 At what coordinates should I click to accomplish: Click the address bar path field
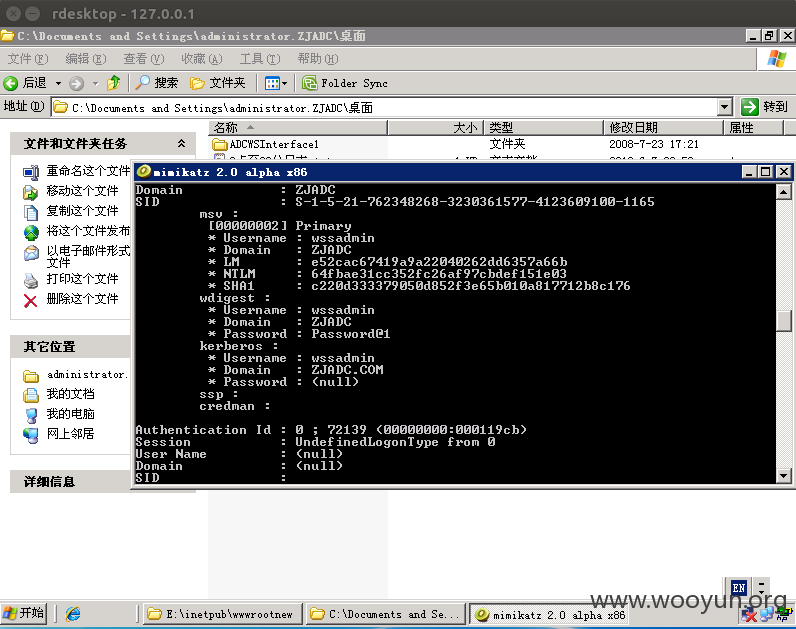point(385,108)
